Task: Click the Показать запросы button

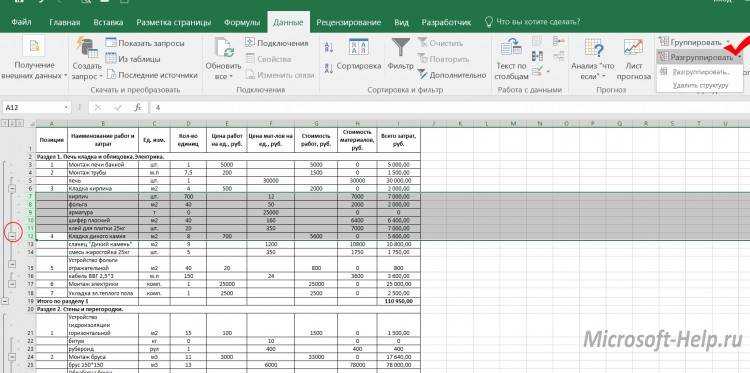Action: point(145,43)
